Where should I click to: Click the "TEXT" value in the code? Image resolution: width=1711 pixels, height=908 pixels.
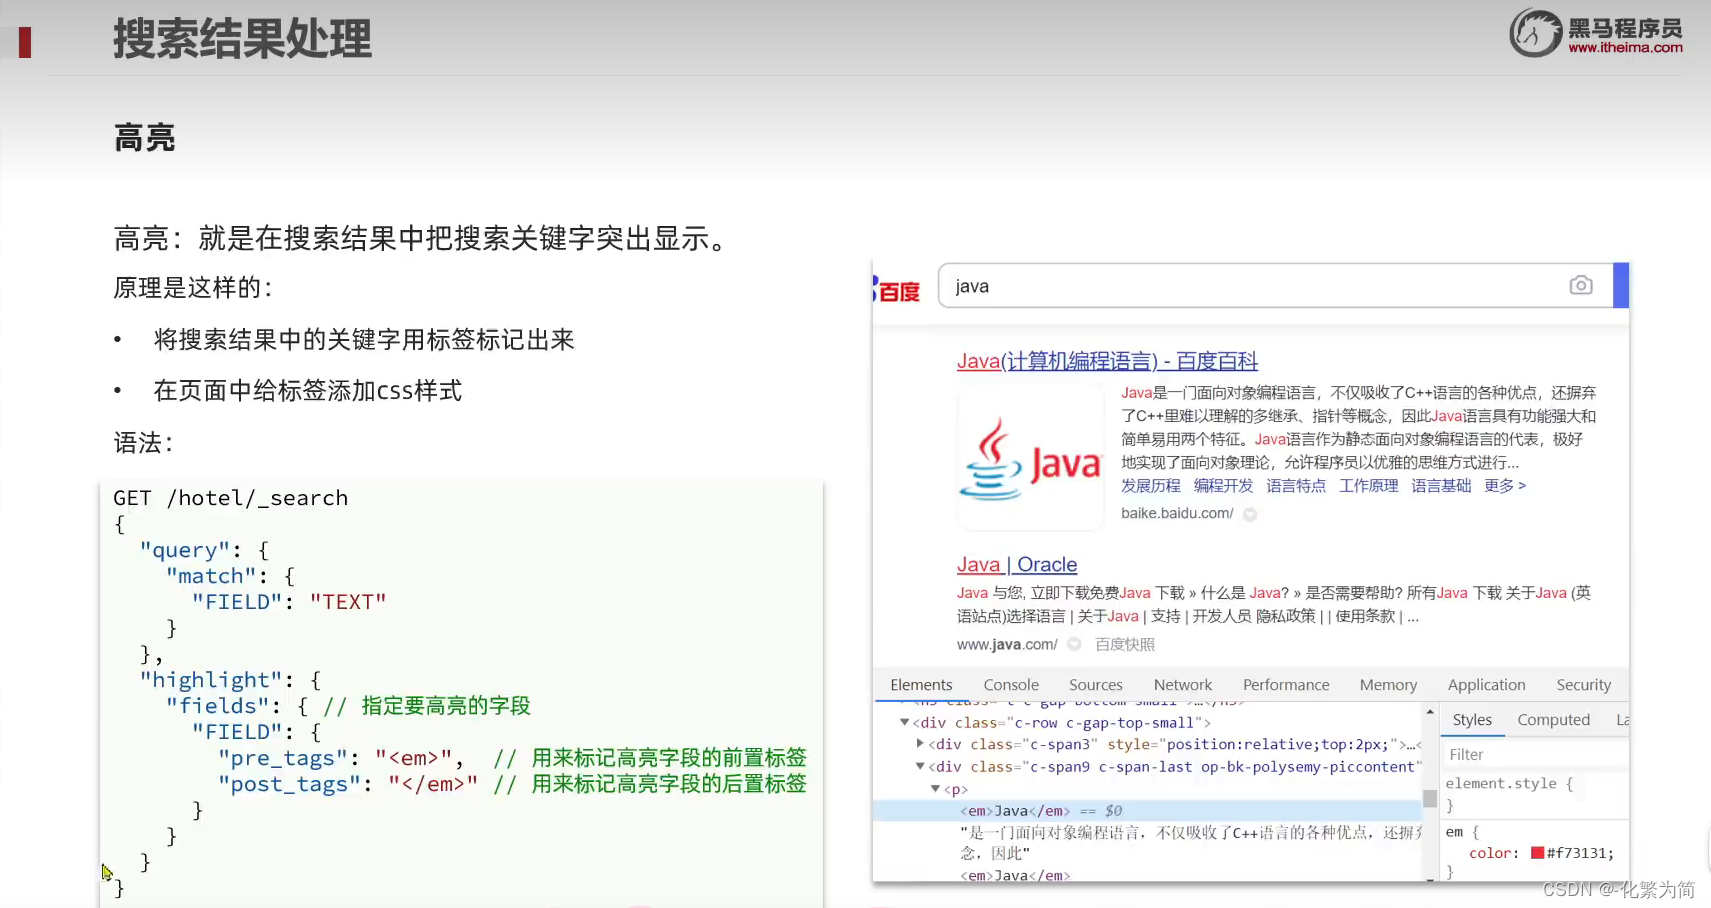(x=348, y=602)
